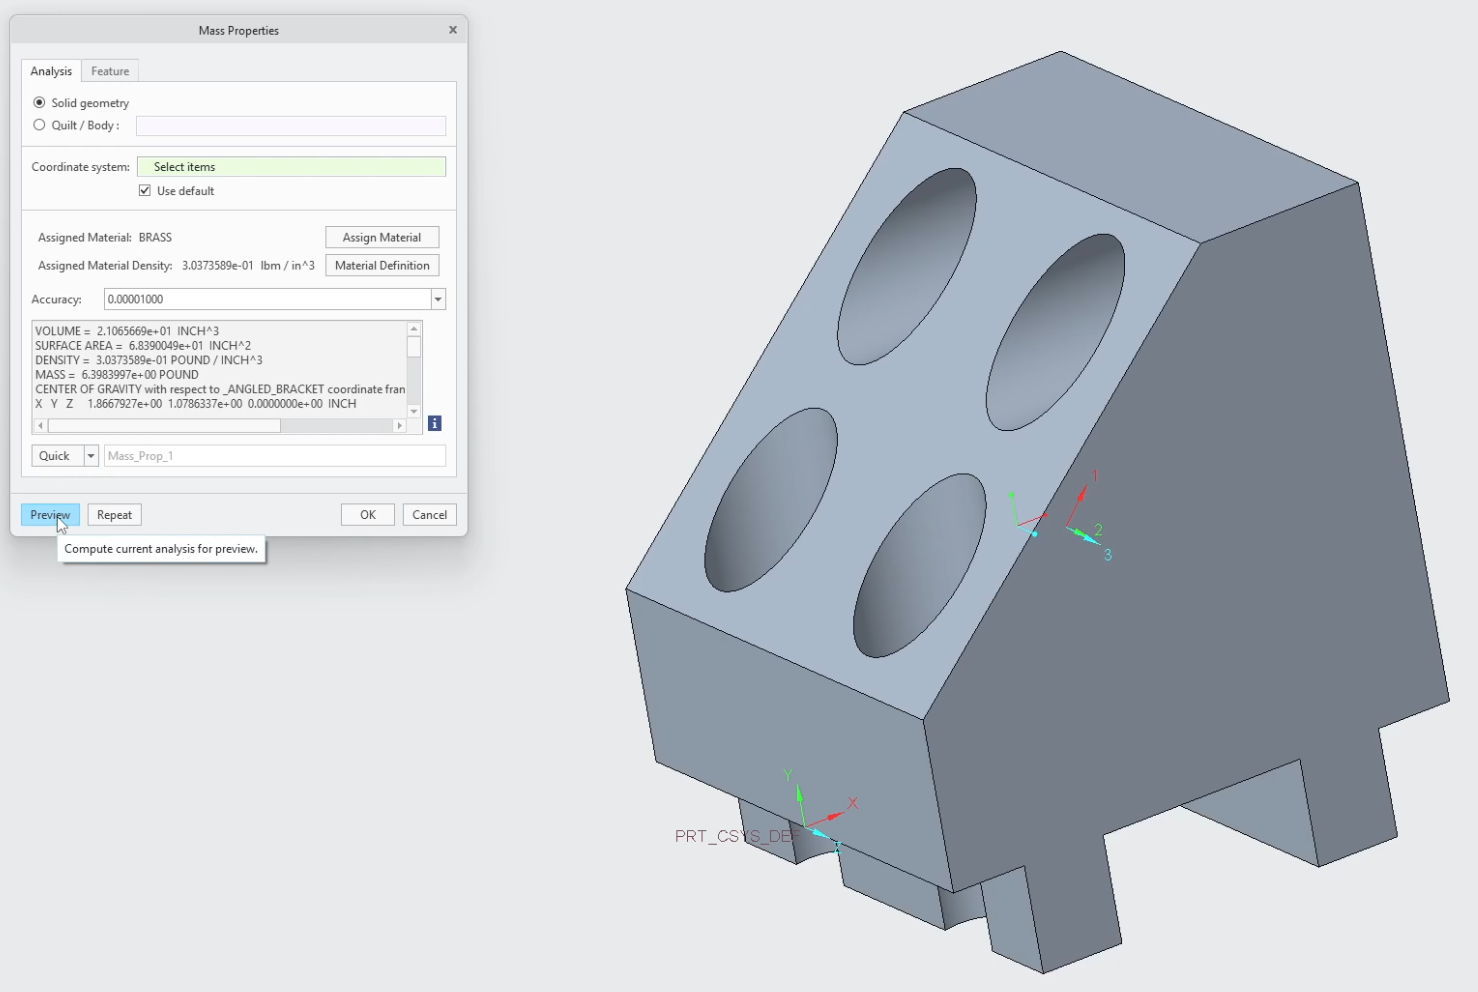The image size is (1478, 992).
Task: Click the VOLUME result line
Action: coord(127,331)
